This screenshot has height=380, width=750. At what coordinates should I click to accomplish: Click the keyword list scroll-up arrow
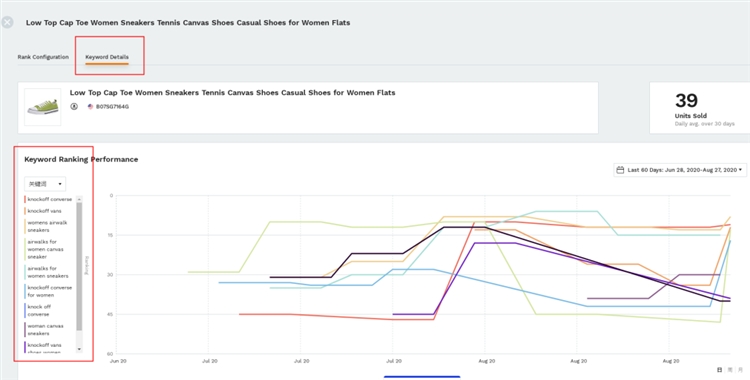[79, 199]
